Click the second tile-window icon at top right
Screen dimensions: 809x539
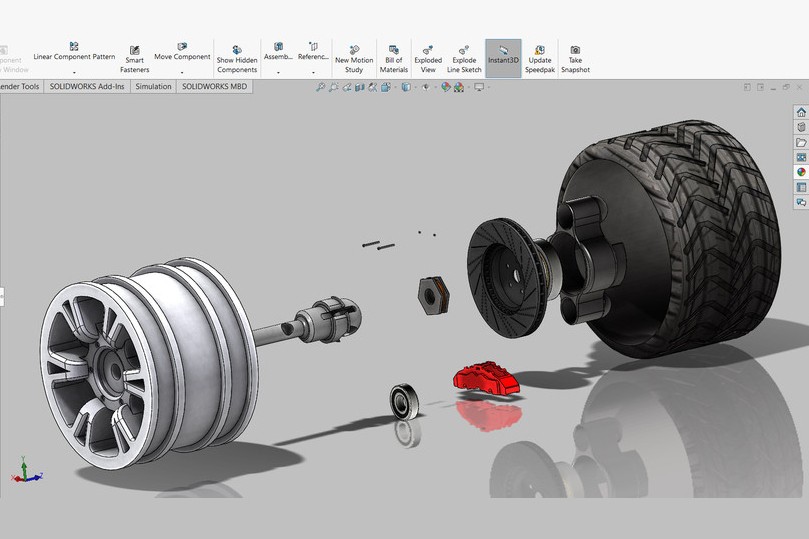pos(760,87)
